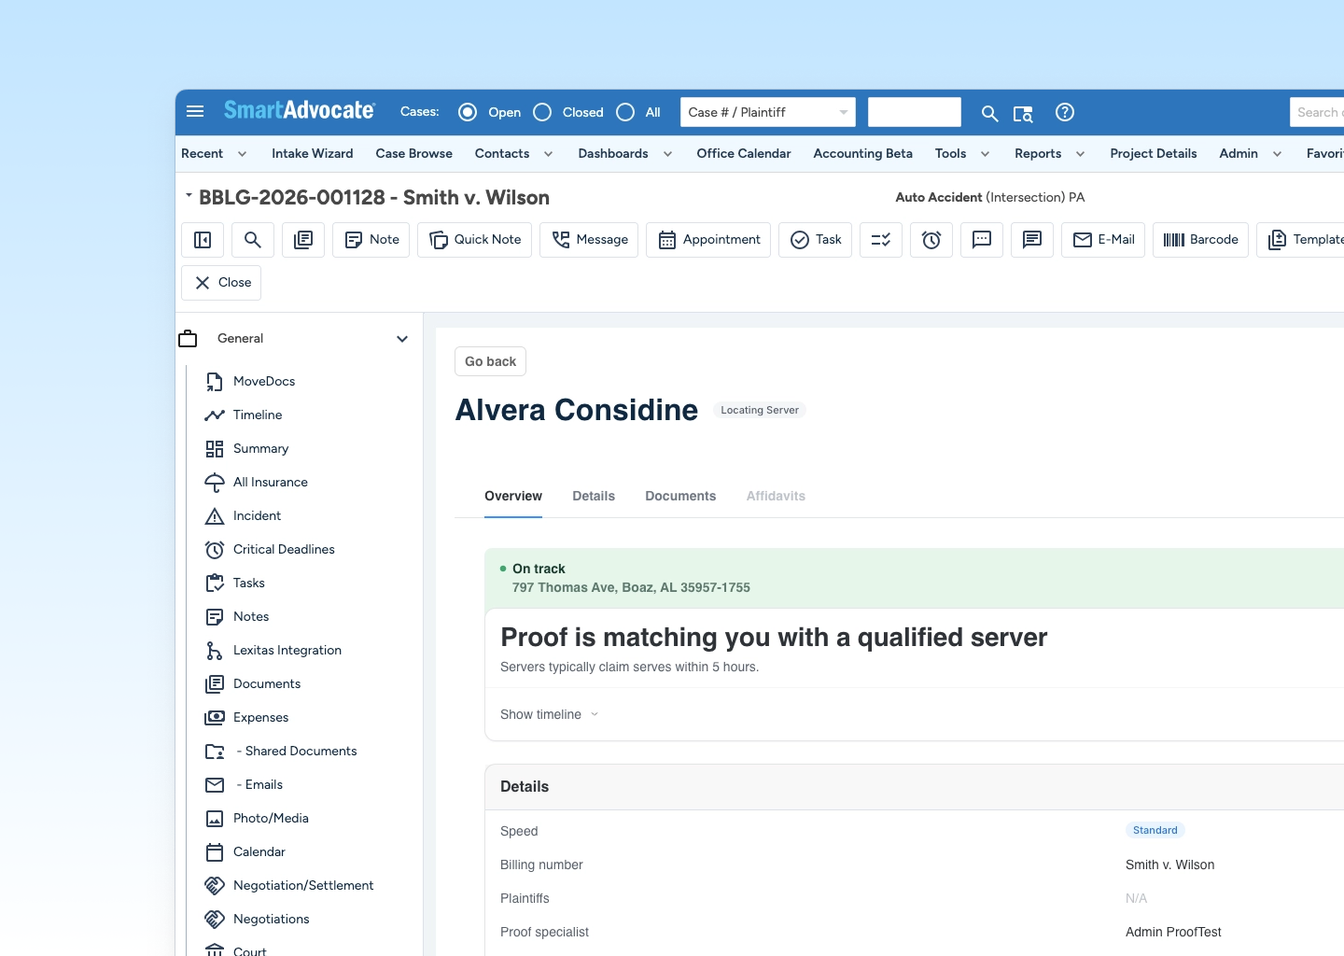Image resolution: width=1344 pixels, height=956 pixels.
Task: Open the chat bubble with dots icon
Action: click(982, 240)
